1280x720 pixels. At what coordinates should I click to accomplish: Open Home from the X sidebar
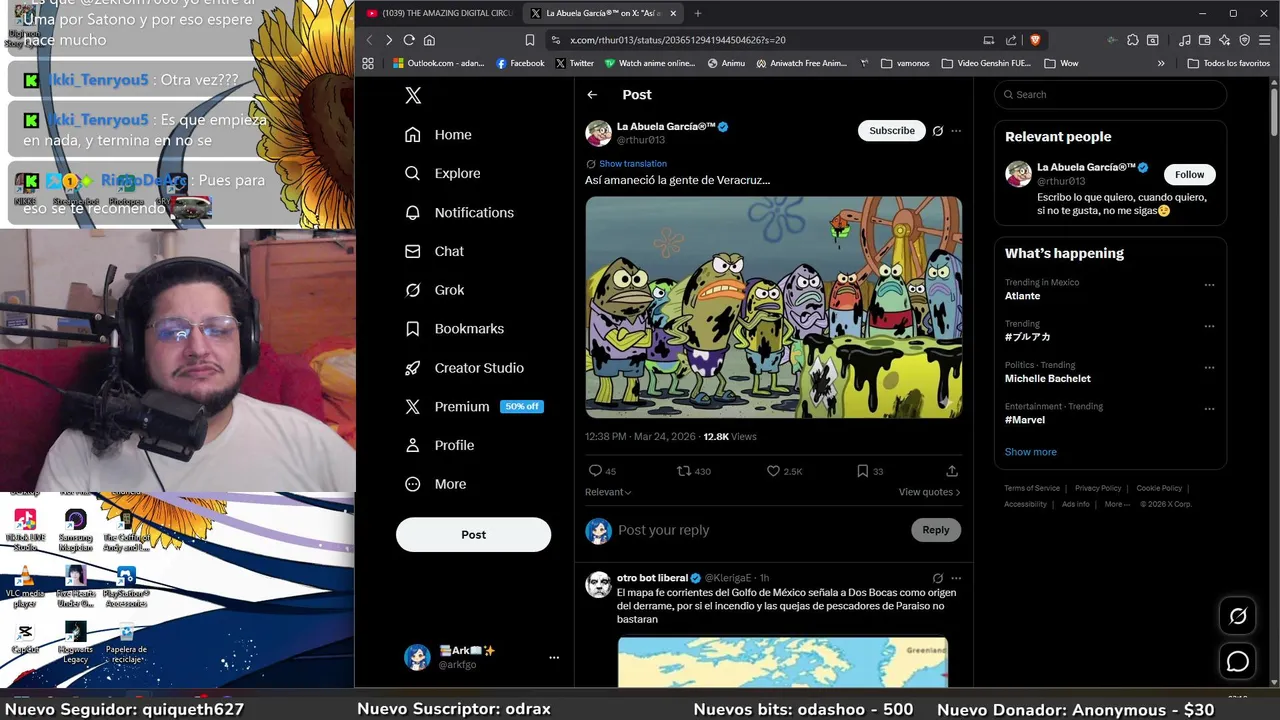438,135
